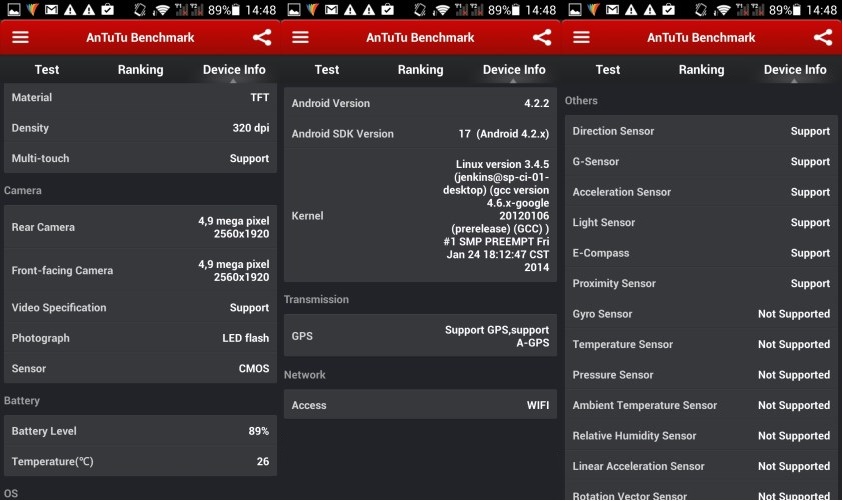This screenshot has width=843, height=501.
Task: Open hamburger menu on the Android Version screen
Action: pyautogui.click(x=300, y=38)
